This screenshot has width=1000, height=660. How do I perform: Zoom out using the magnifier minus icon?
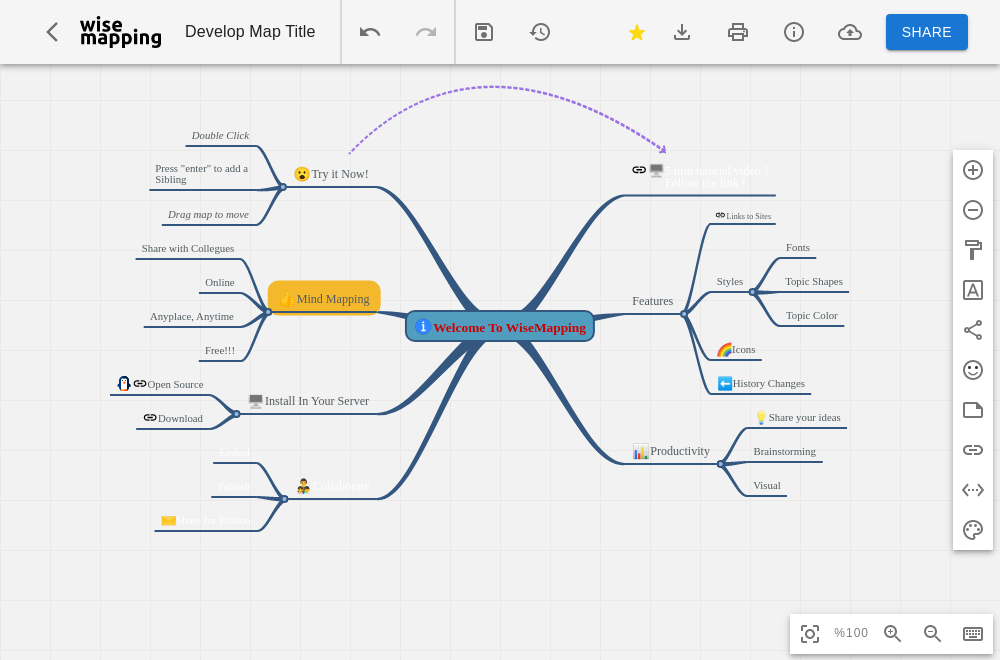[932, 633]
